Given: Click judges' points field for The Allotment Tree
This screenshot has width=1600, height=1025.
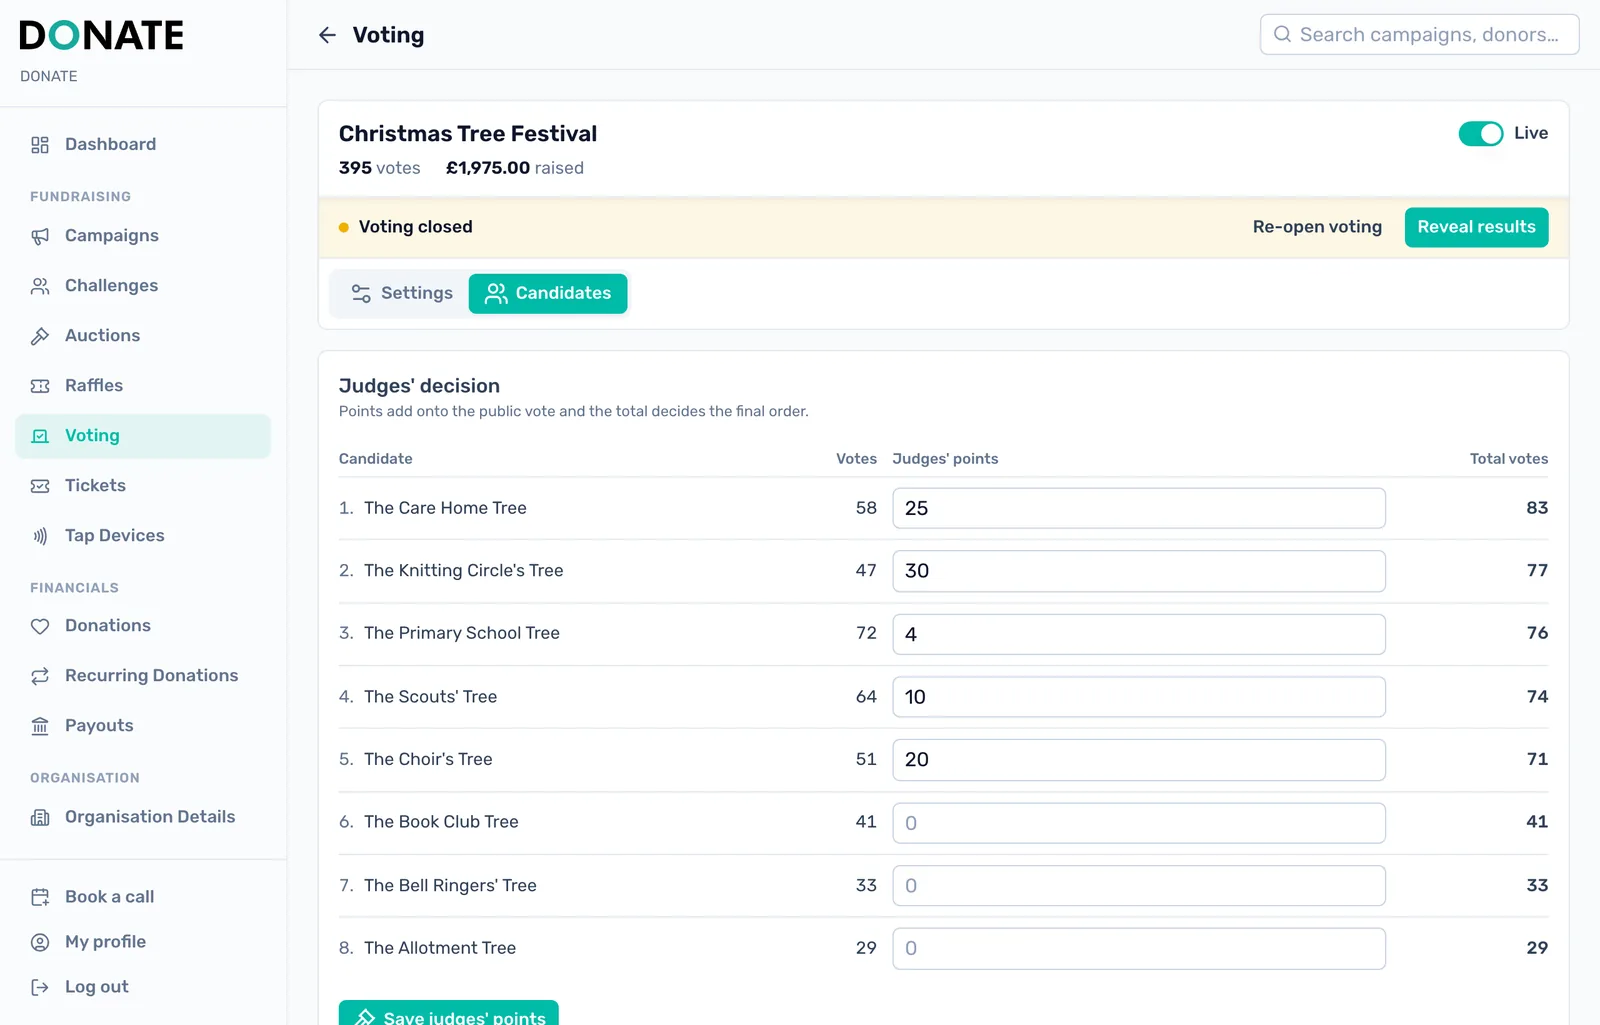Looking at the screenshot, I should pos(1138,948).
